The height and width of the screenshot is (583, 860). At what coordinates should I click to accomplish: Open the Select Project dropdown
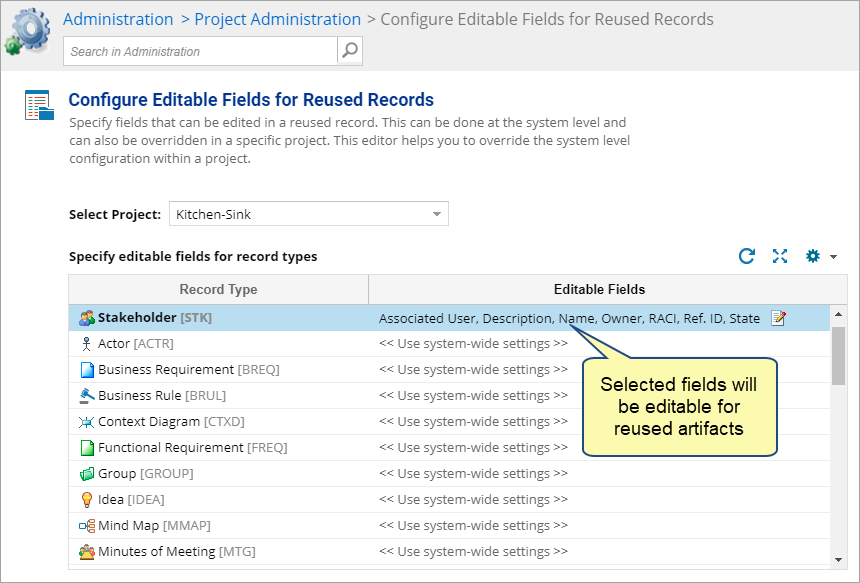click(x=309, y=214)
